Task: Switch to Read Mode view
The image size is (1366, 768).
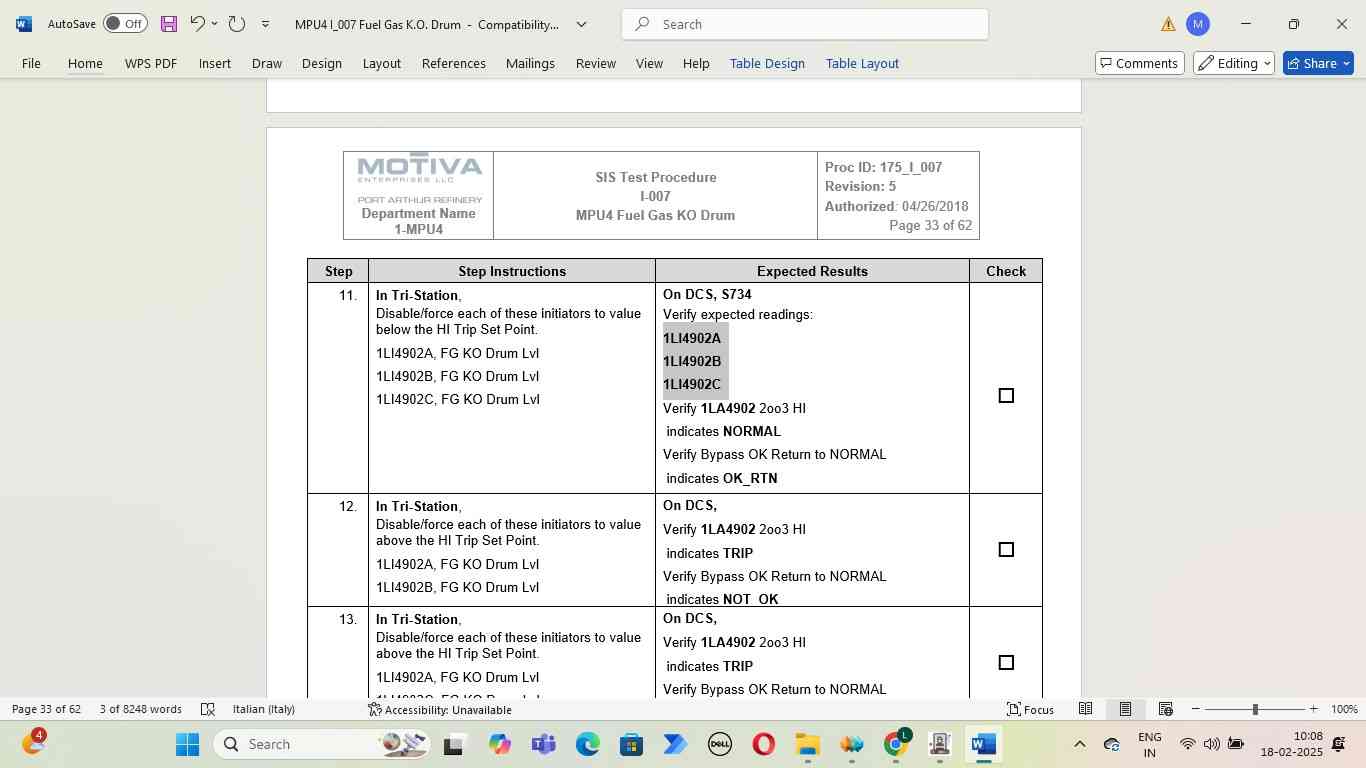Action: pos(1085,709)
